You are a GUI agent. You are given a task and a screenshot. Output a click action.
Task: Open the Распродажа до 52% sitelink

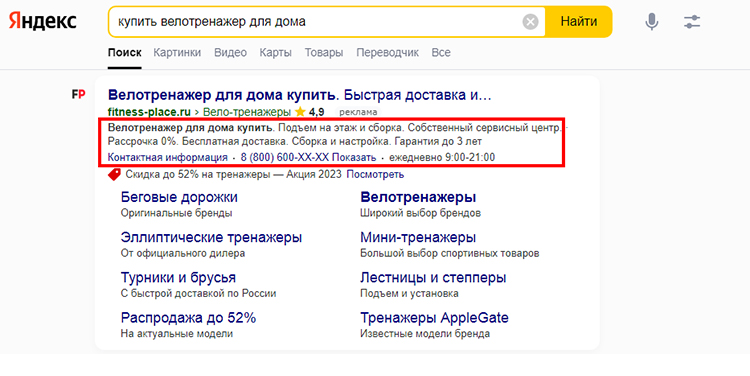(x=188, y=318)
